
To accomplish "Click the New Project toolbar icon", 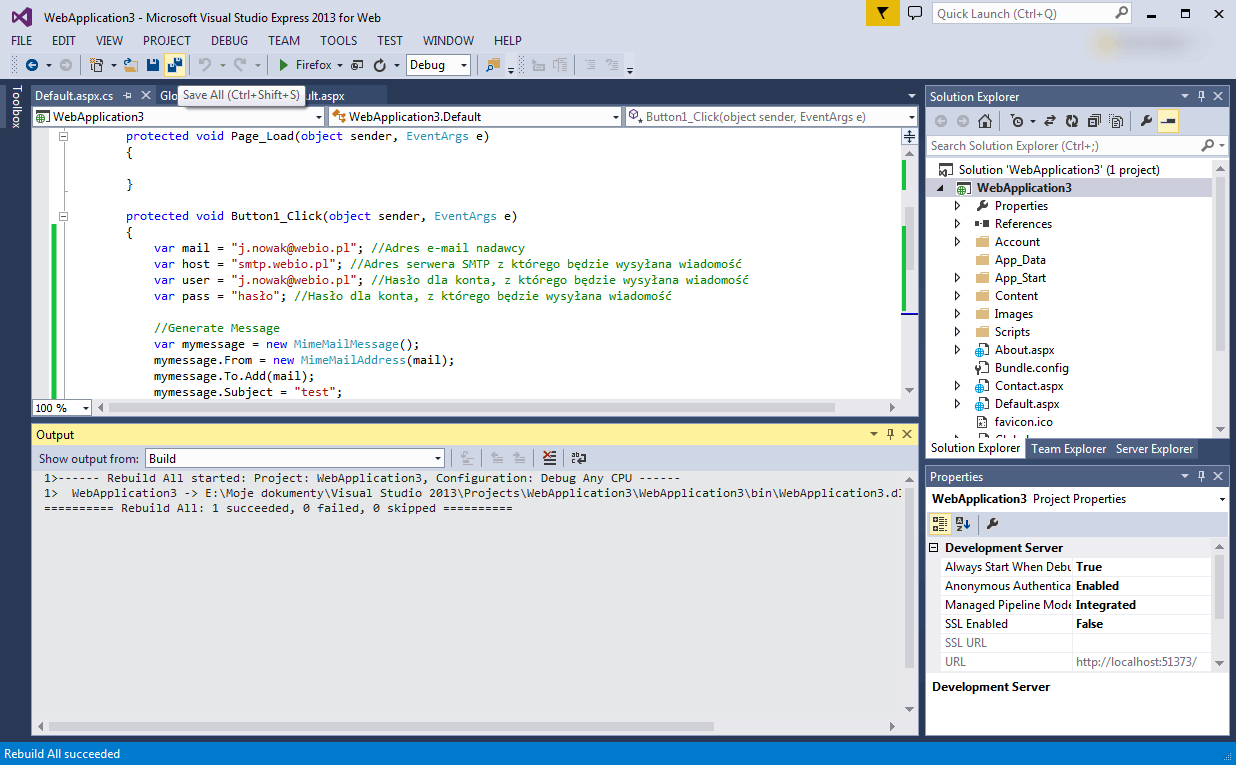I will click(x=97, y=65).
